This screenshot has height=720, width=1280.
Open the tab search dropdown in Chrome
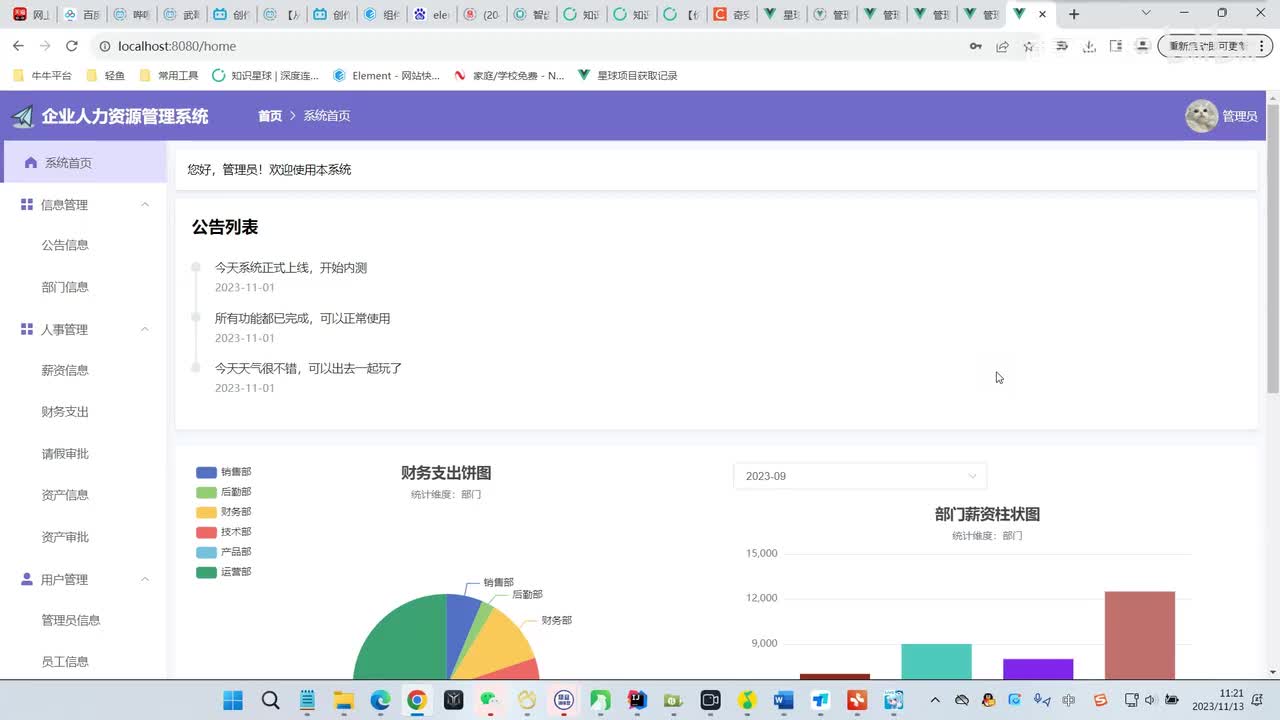pyautogui.click(x=1146, y=14)
